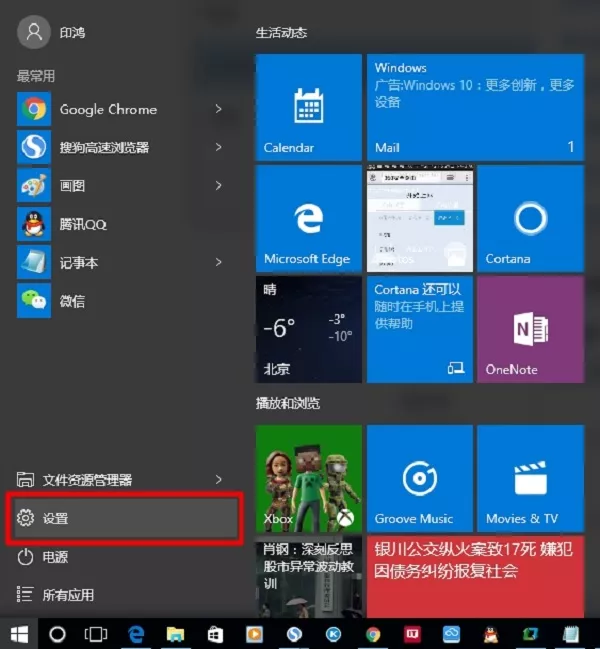Open the Beijing (北京) weather tile
Image resolution: width=600 pixels, height=649 pixels.
coord(309,329)
